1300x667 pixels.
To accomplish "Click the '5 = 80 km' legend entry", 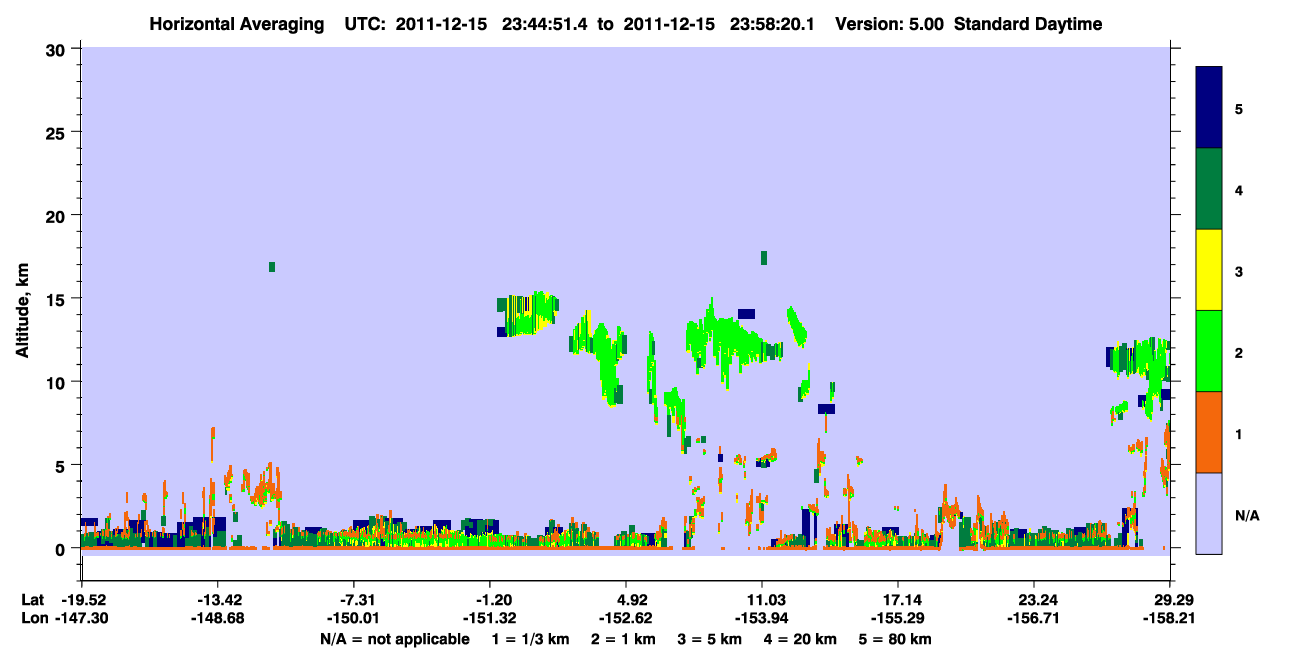I will pyautogui.click(x=896, y=639).
